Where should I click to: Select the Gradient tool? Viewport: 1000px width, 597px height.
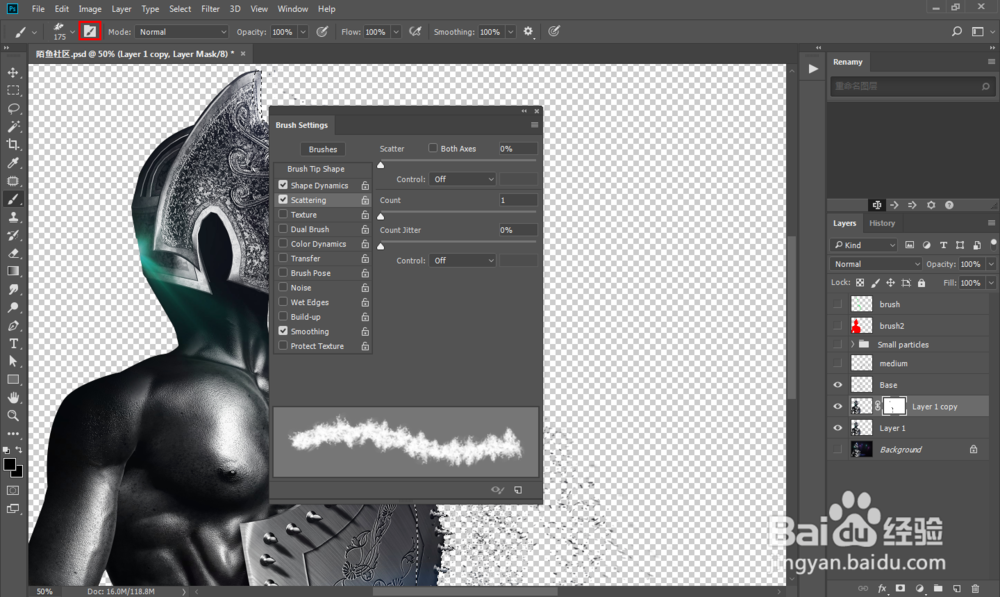tap(13, 271)
